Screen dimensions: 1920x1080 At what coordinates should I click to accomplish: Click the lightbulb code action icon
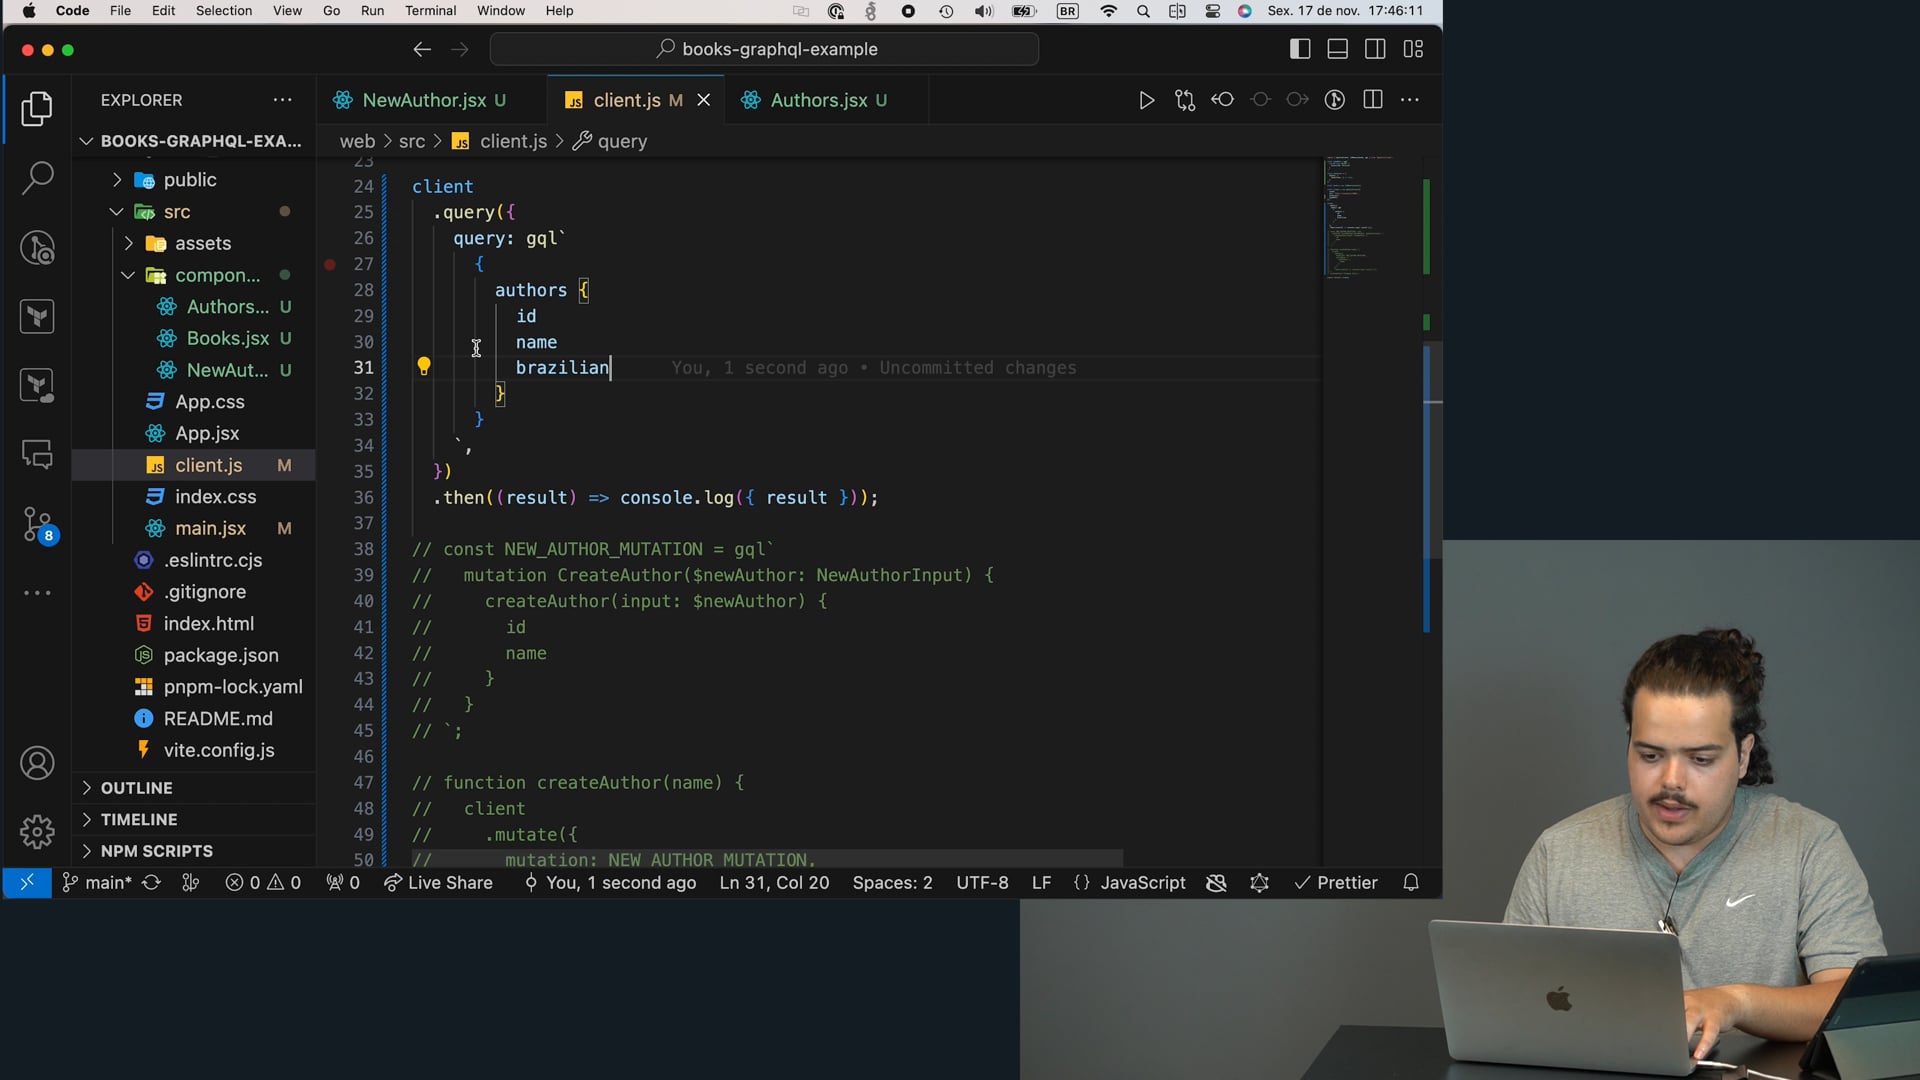tap(424, 367)
